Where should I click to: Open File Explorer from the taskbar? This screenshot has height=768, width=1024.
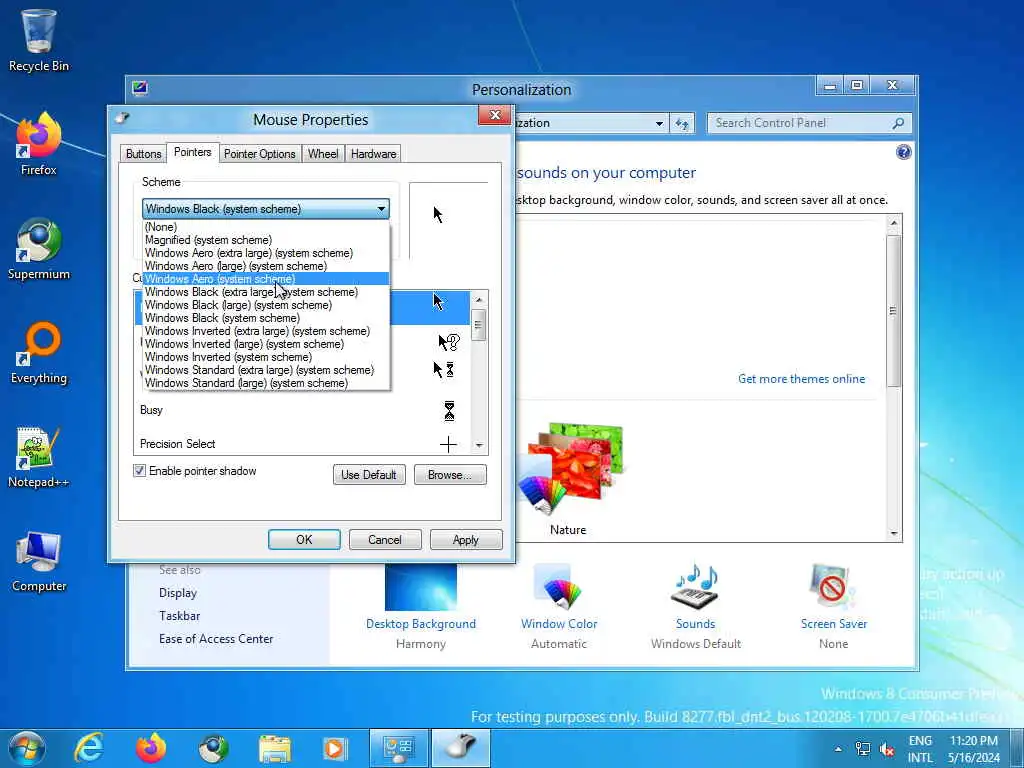pos(275,748)
